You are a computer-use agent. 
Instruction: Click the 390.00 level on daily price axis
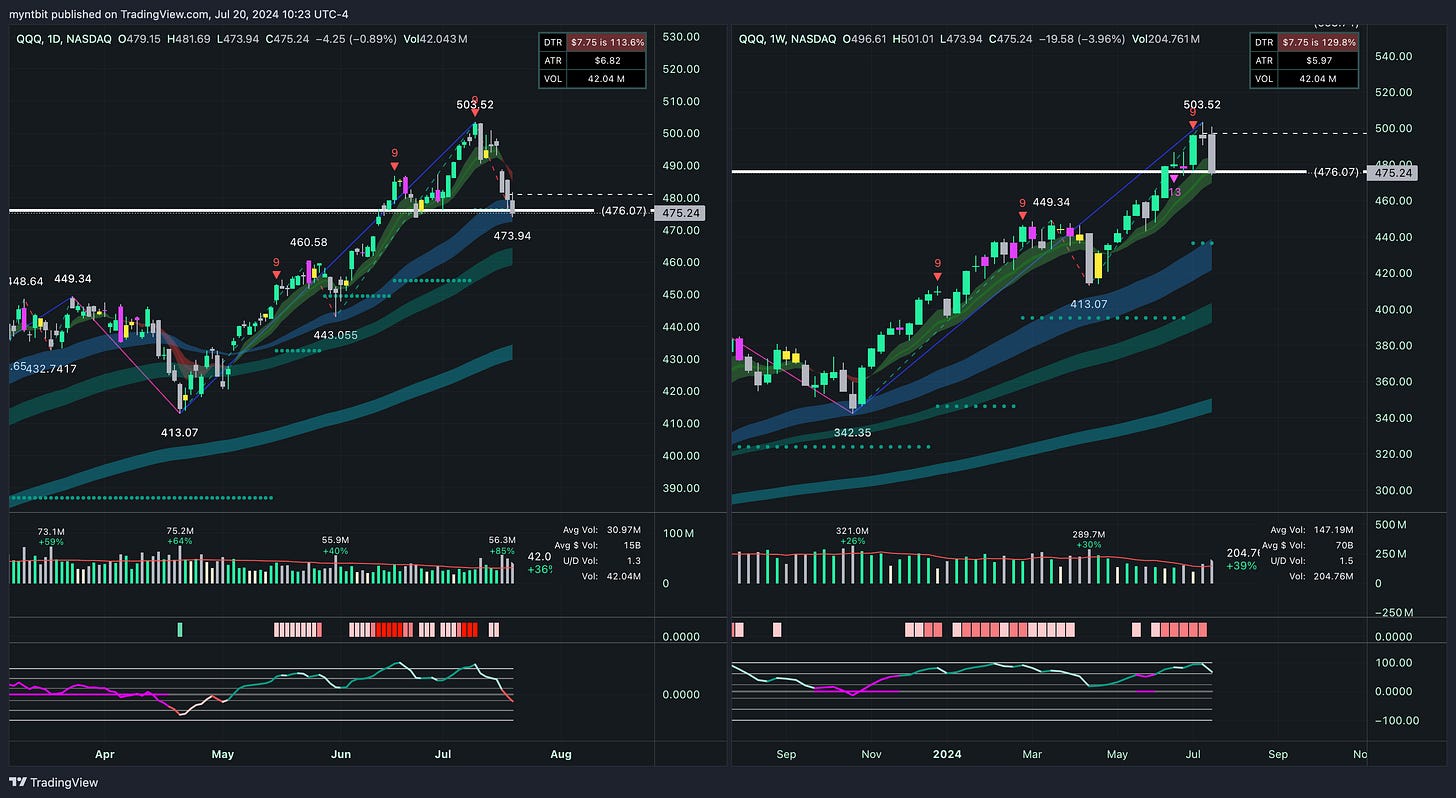[679, 488]
